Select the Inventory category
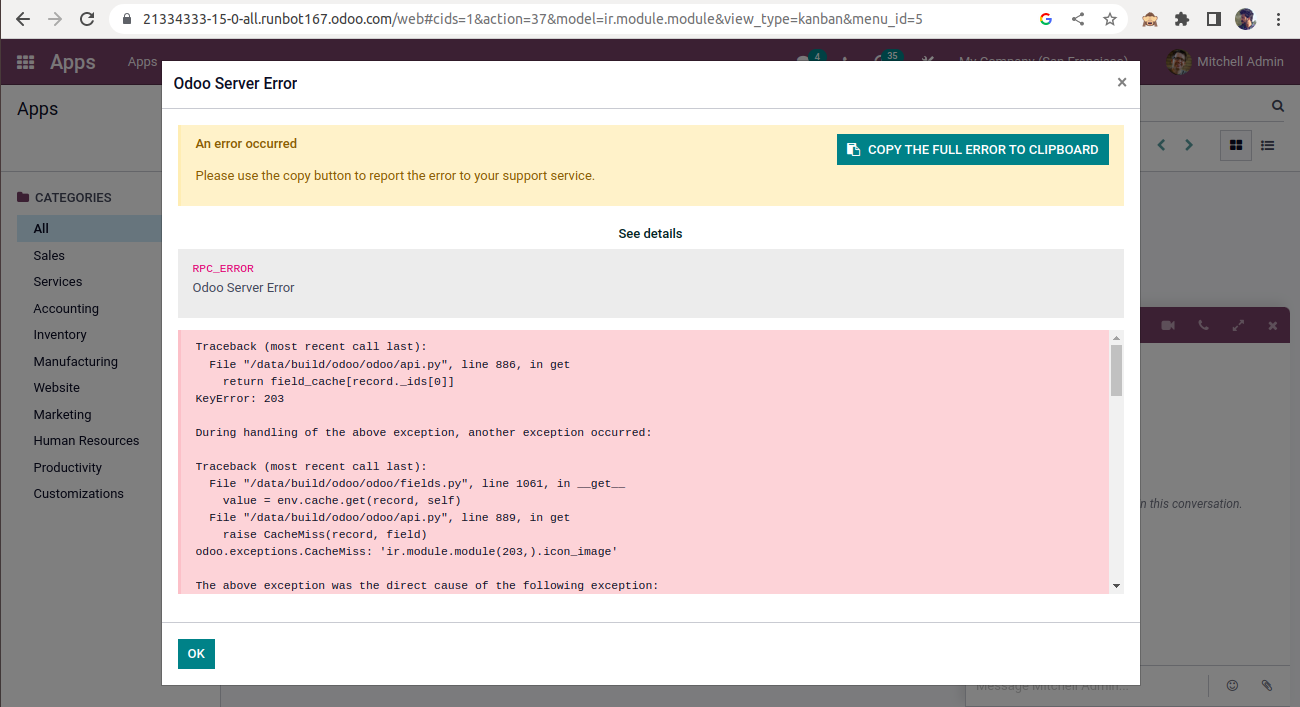The width and height of the screenshot is (1300, 707). 60,335
